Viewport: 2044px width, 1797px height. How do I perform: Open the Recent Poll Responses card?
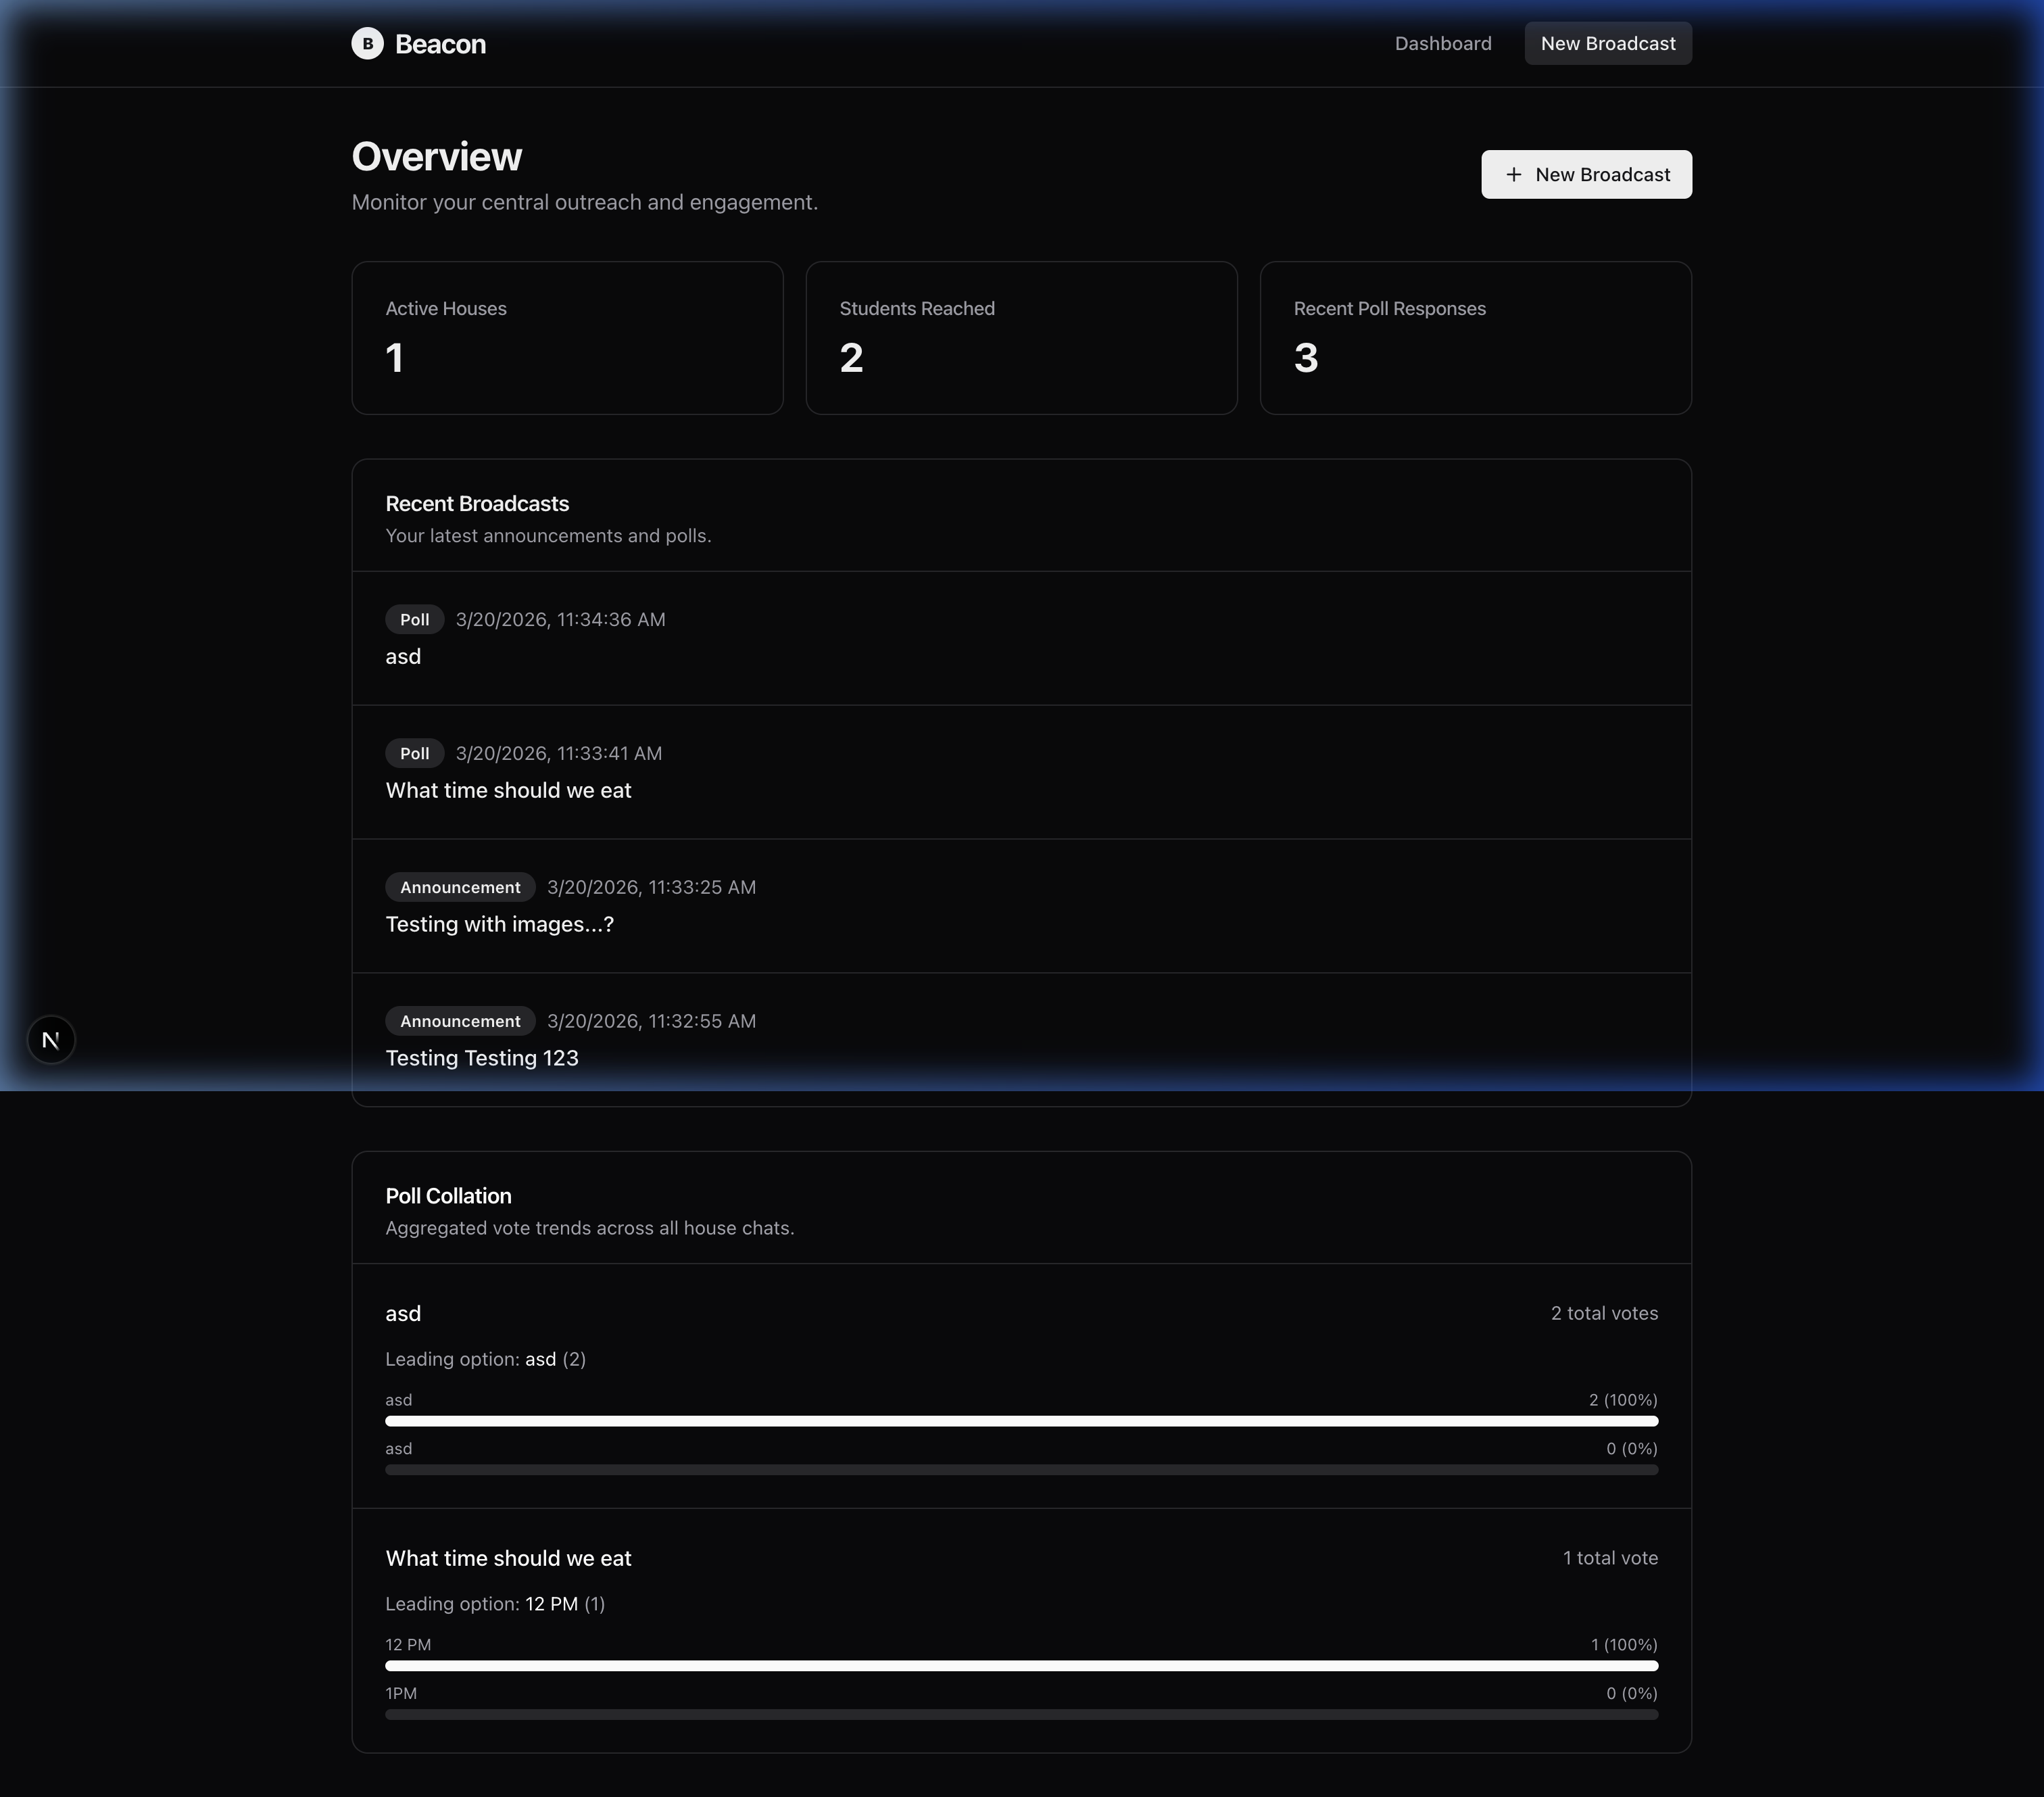coord(1475,338)
